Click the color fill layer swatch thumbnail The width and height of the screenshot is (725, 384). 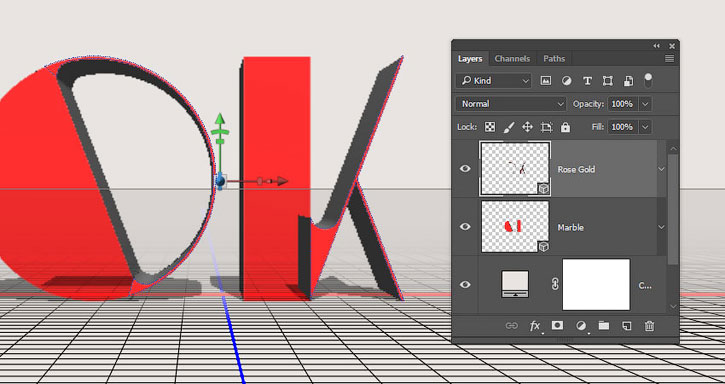[x=515, y=285]
